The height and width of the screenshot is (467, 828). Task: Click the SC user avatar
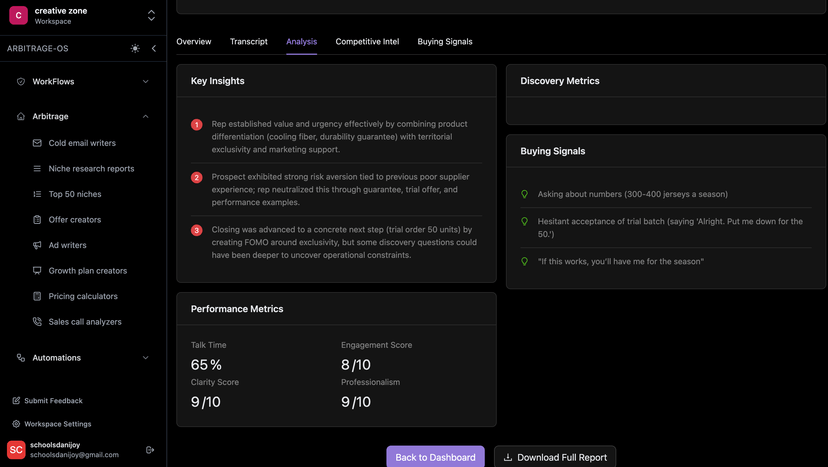16,450
